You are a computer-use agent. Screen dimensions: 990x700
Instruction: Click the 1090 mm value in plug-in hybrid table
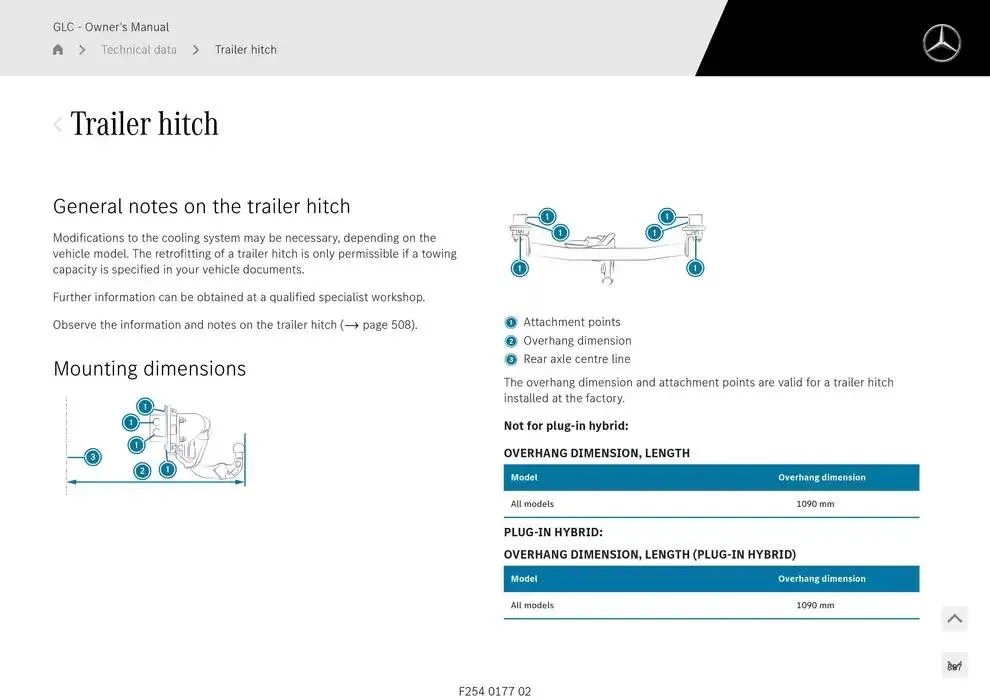[x=815, y=605]
